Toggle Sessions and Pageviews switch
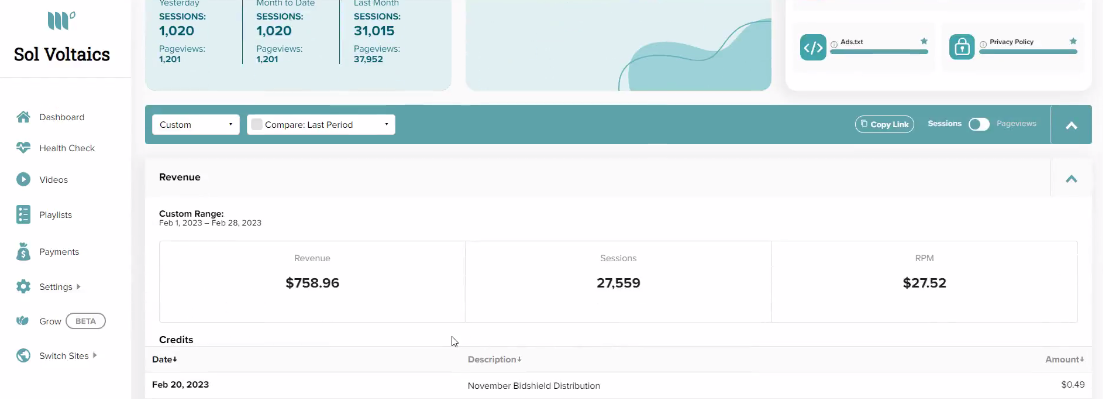This screenshot has width=1103, height=399. click(x=978, y=125)
